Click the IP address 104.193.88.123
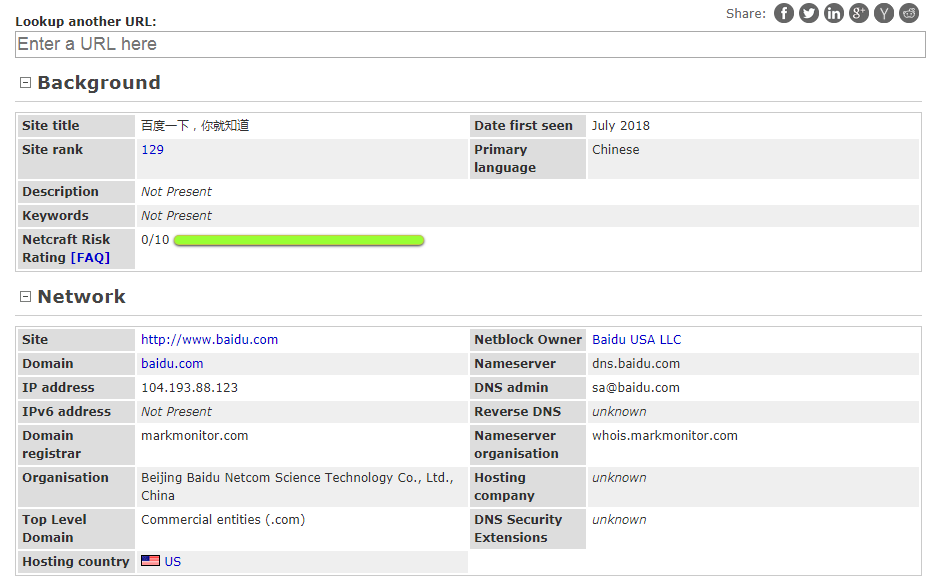The width and height of the screenshot is (927, 580). pos(189,388)
